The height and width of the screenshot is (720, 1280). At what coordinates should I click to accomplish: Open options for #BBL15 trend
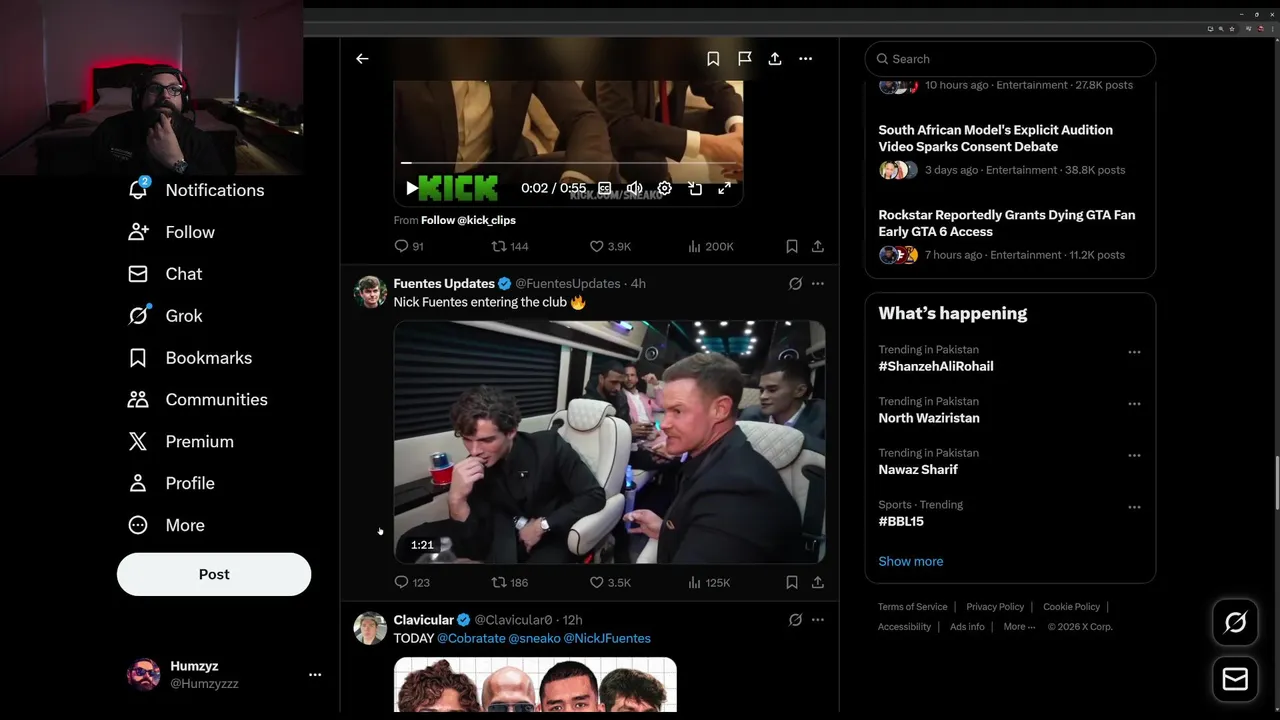(x=1134, y=507)
